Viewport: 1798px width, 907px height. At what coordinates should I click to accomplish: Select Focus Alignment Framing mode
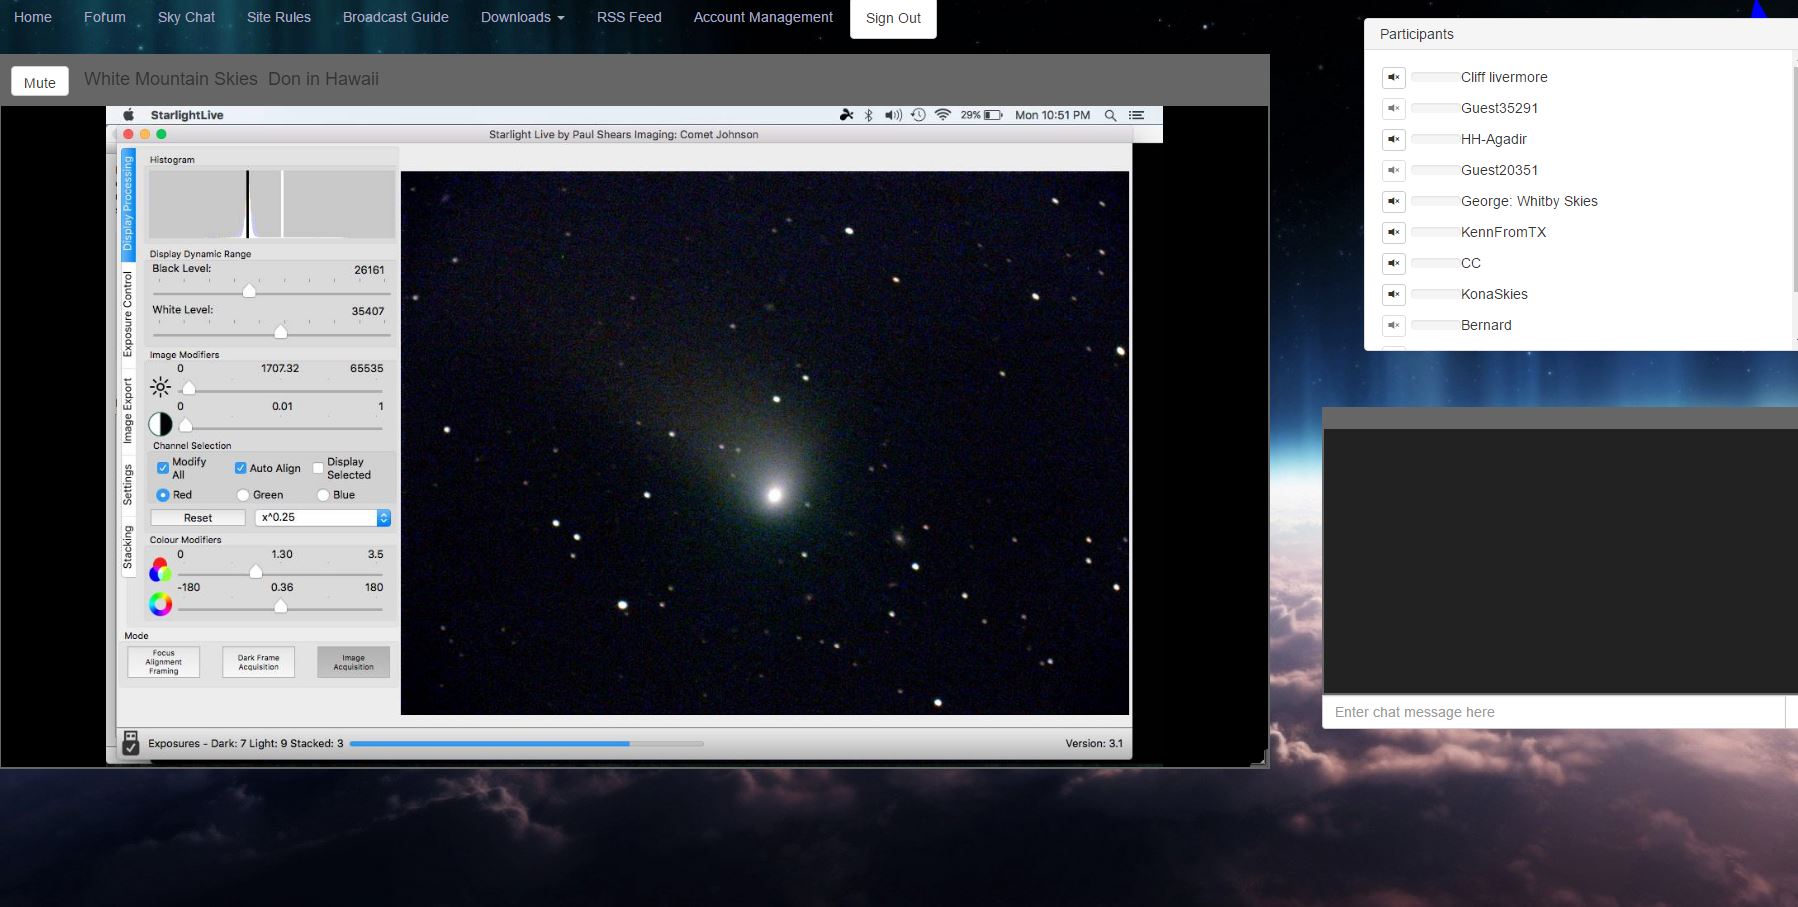coord(164,662)
